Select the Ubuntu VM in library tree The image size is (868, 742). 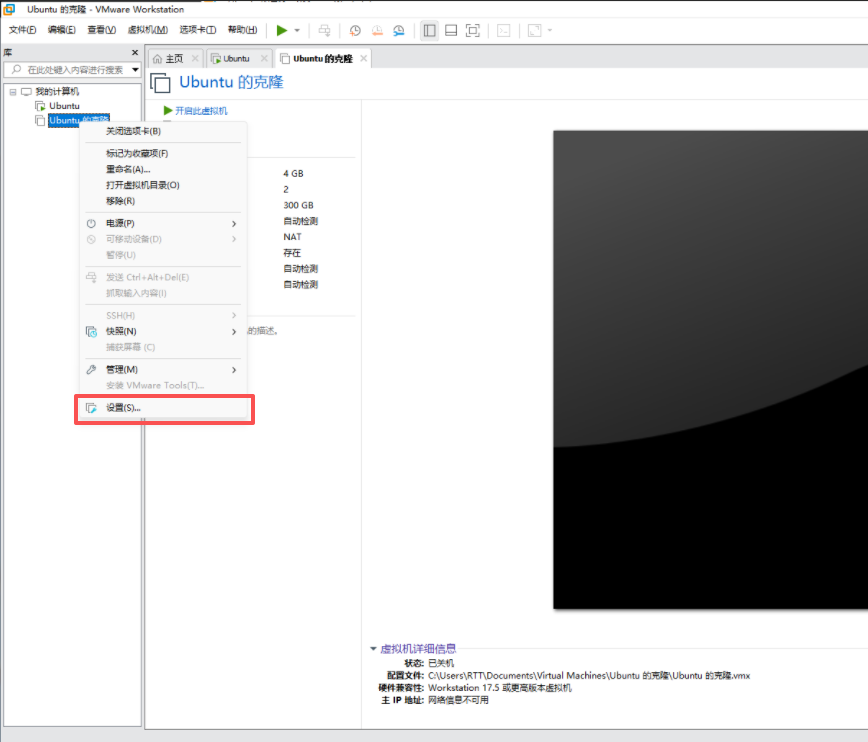64,106
